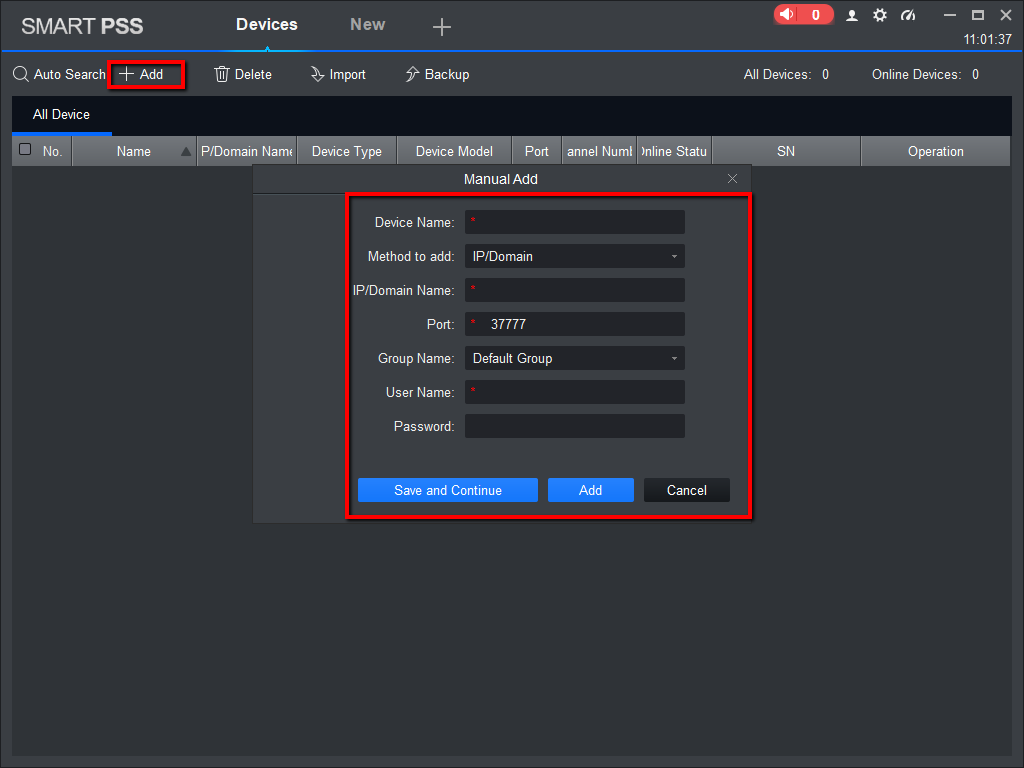1024x768 pixels.
Task: Click the Save and Continue button
Action: 448,490
